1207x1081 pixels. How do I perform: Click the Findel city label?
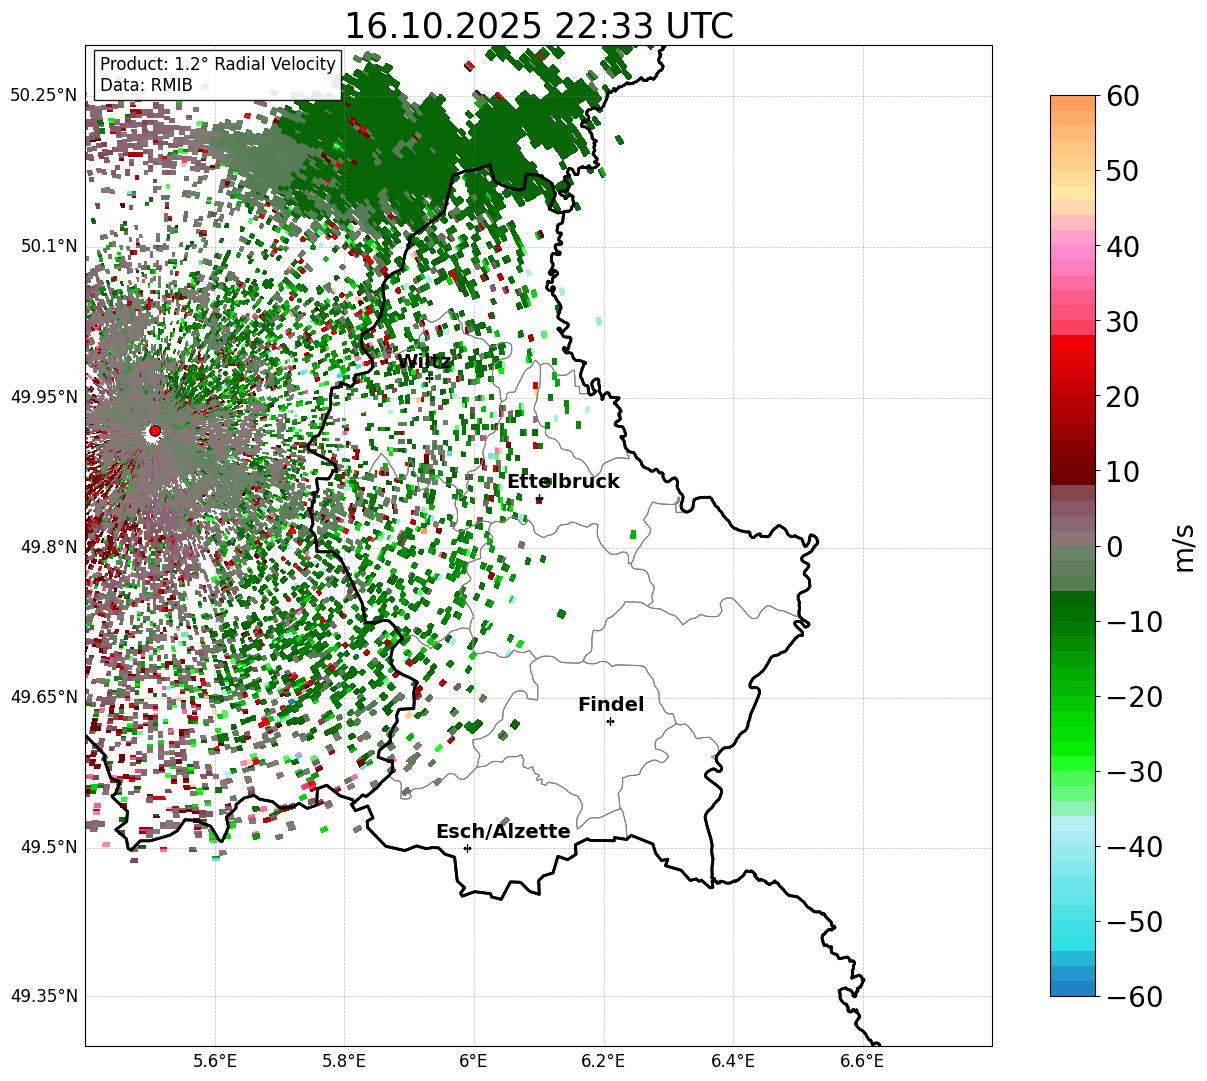pos(611,704)
